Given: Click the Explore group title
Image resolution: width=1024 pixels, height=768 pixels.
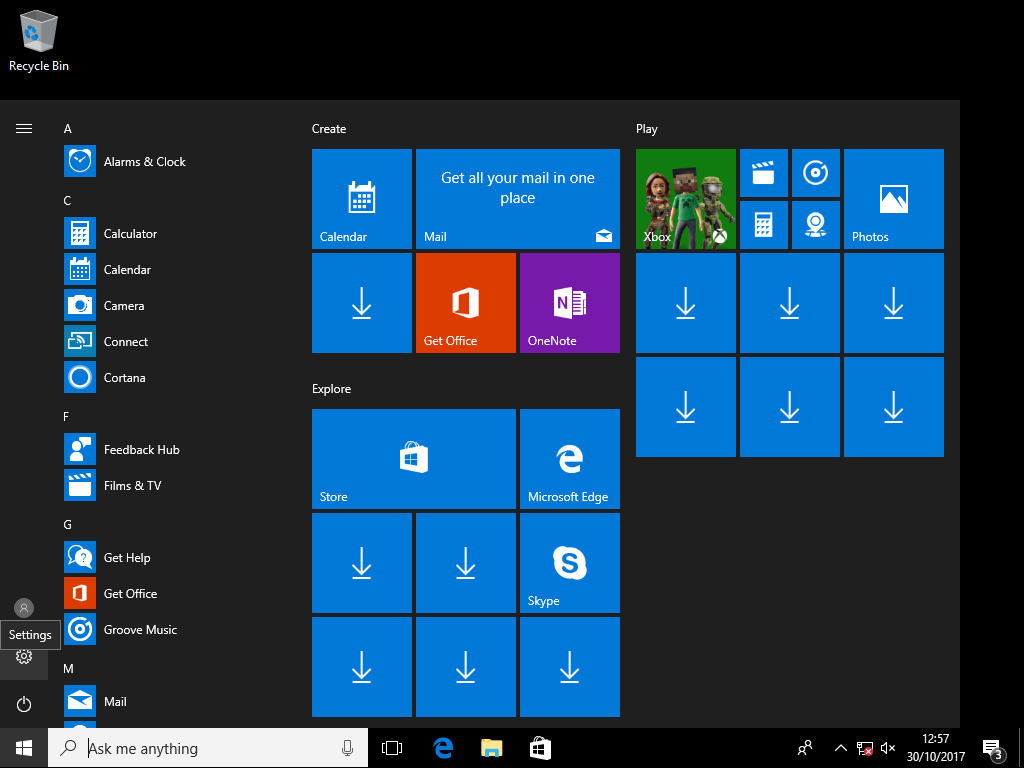Looking at the screenshot, I should (x=332, y=389).
